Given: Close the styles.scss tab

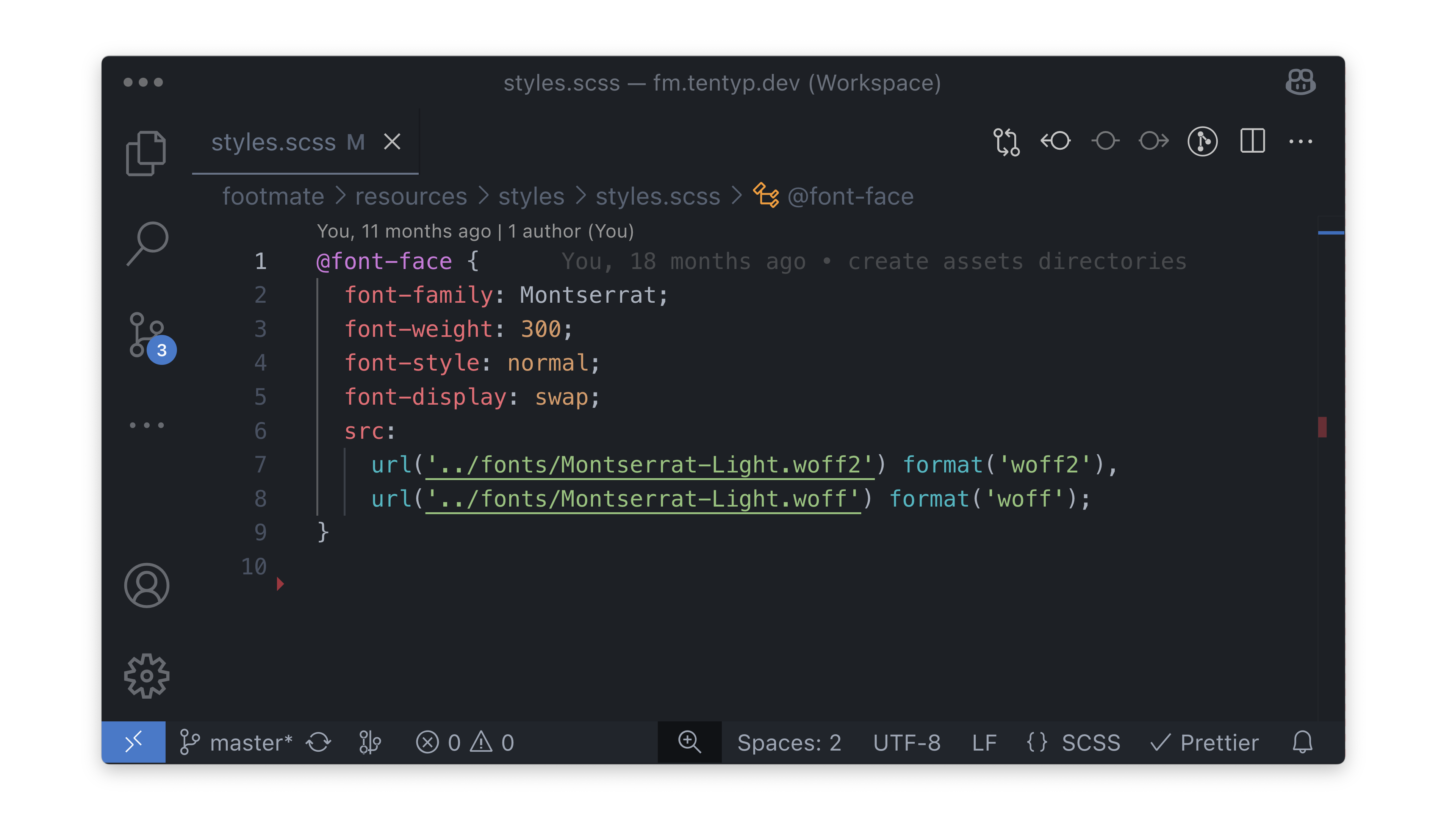Looking at the screenshot, I should [x=392, y=142].
